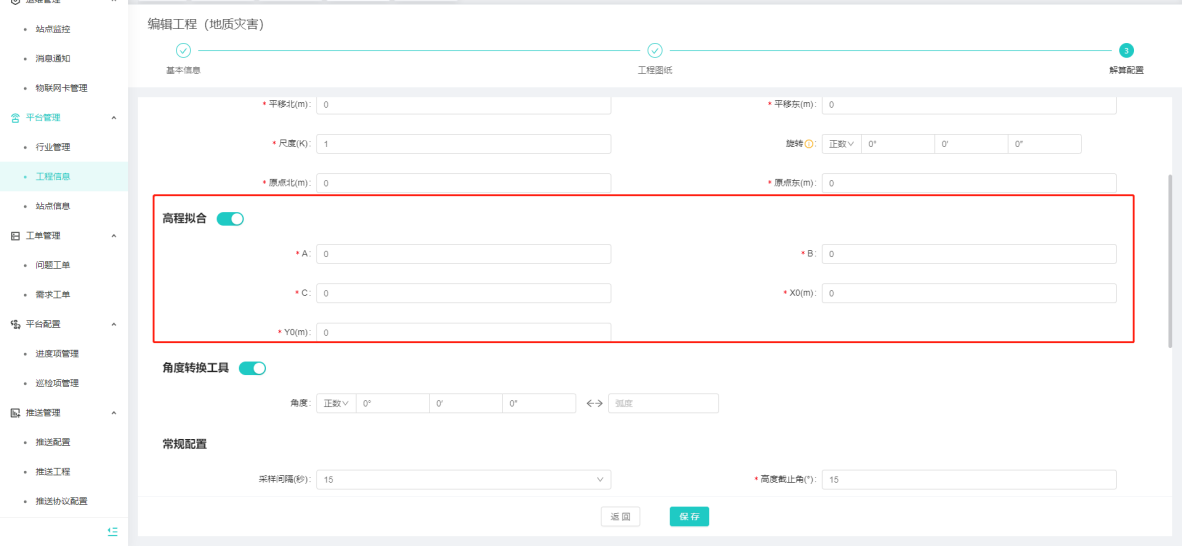Viewport: 1182px width, 546px height.
Task: Toggle the 角度转换工具 switch
Action: (252, 368)
